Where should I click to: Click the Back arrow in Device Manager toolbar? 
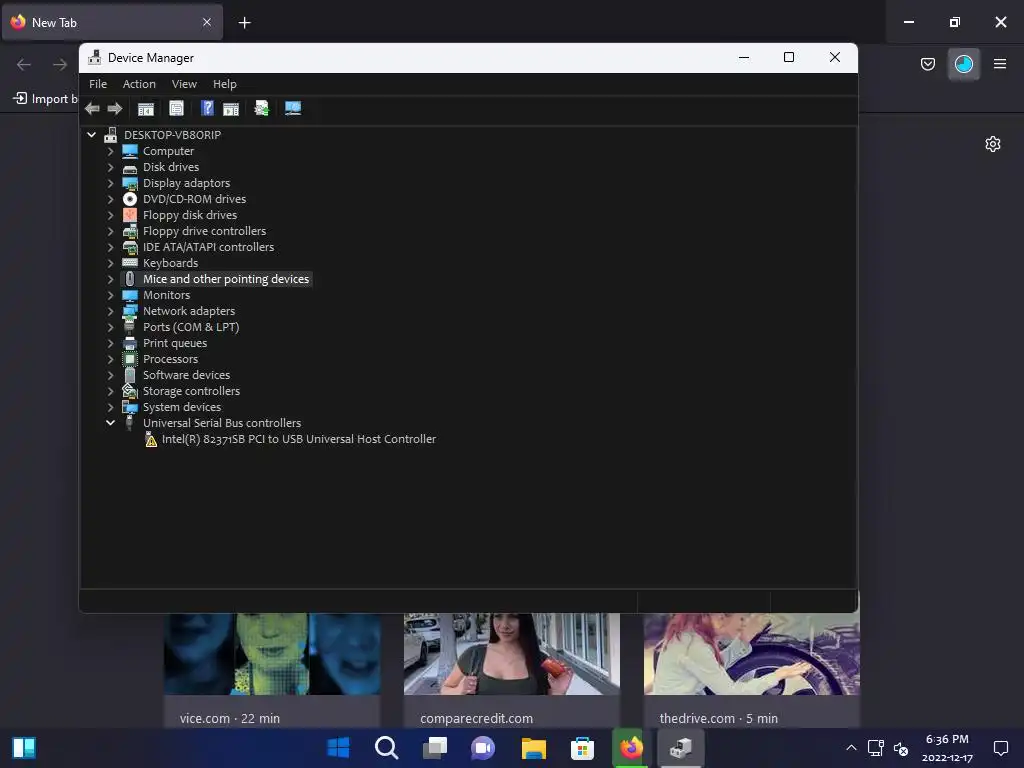point(92,108)
